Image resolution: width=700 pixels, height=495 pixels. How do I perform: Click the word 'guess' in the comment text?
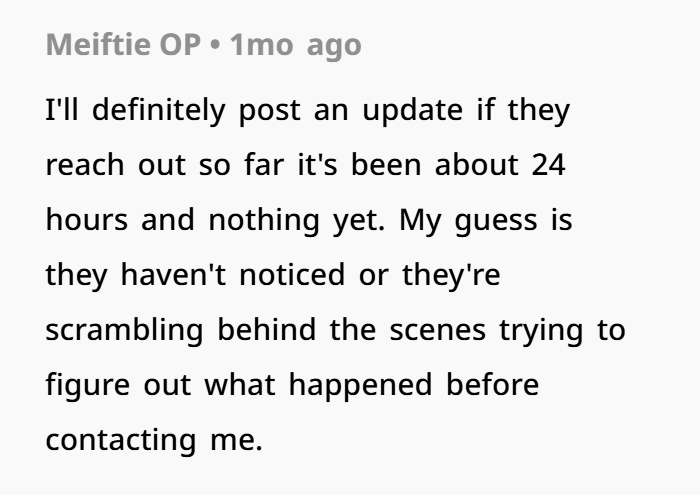496,221
